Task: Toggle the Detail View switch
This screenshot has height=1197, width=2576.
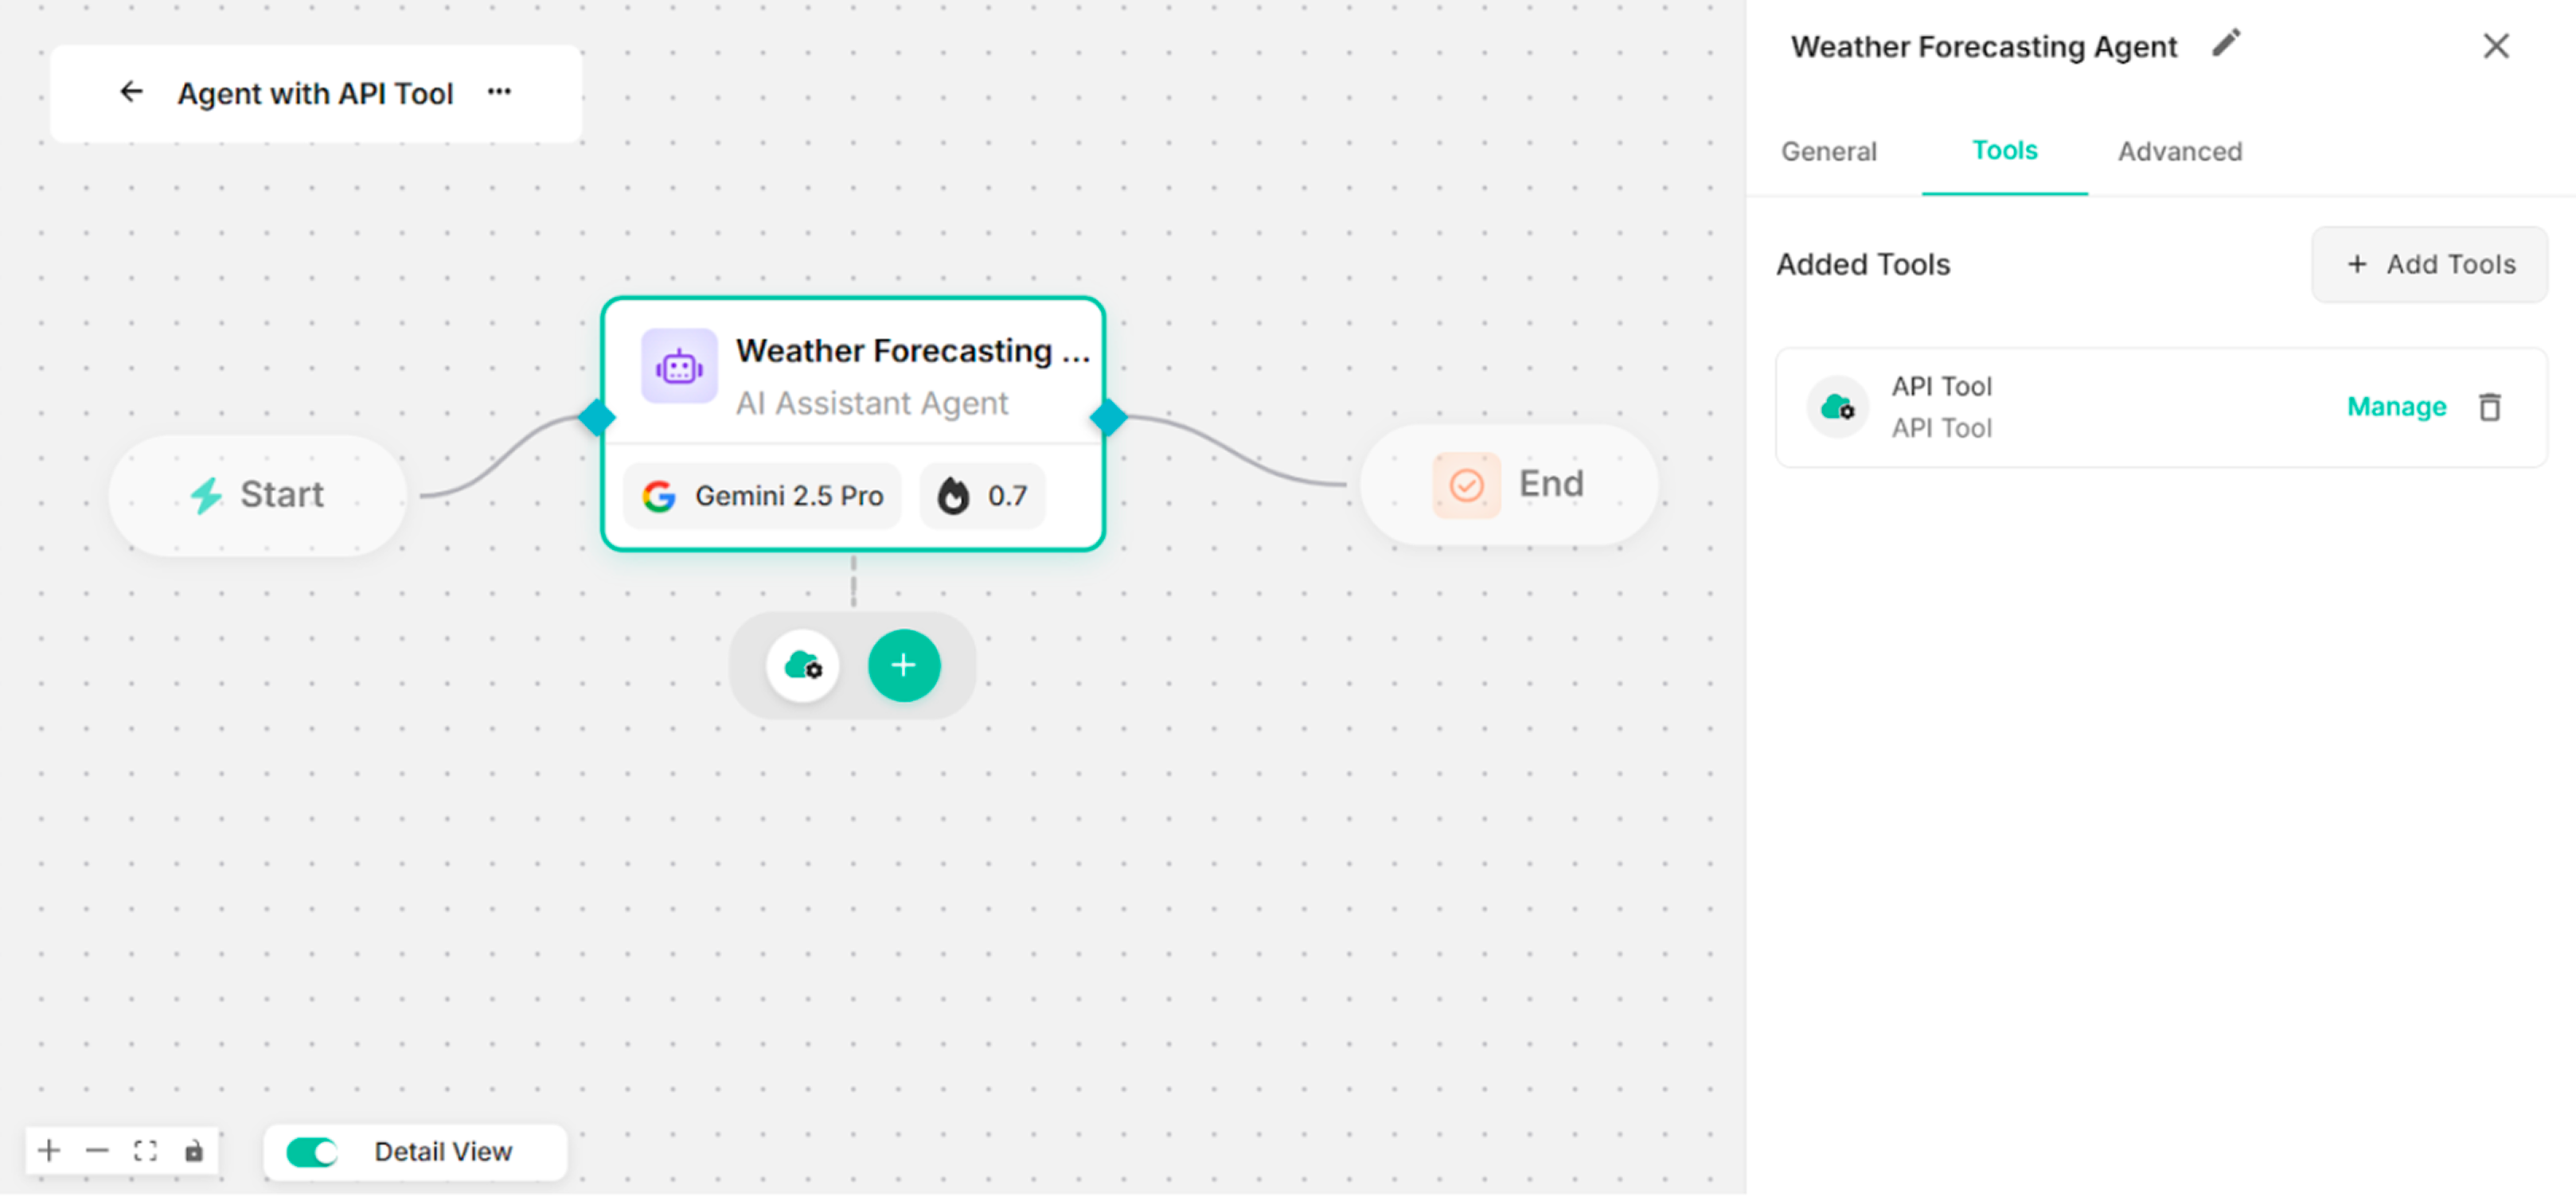Action: [x=310, y=1151]
